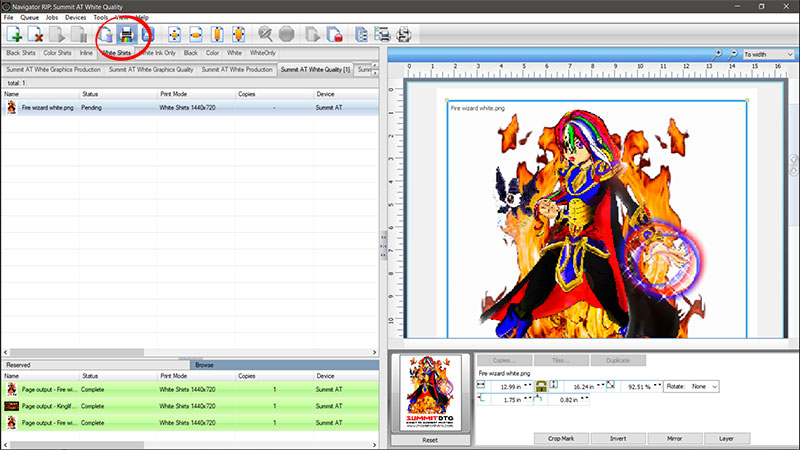Click the Invert button
The height and width of the screenshot is (450, 800).
[x=618, y=438]
